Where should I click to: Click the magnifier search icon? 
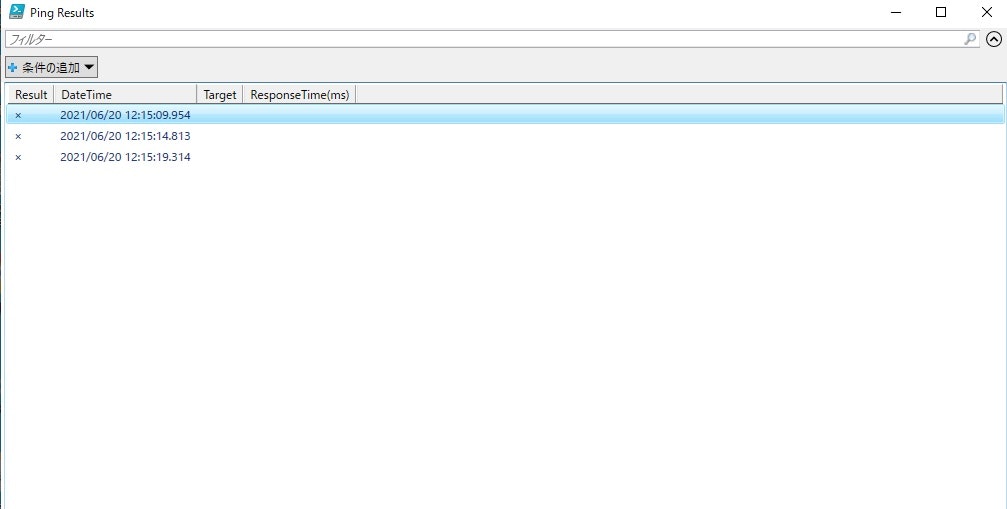970,39
